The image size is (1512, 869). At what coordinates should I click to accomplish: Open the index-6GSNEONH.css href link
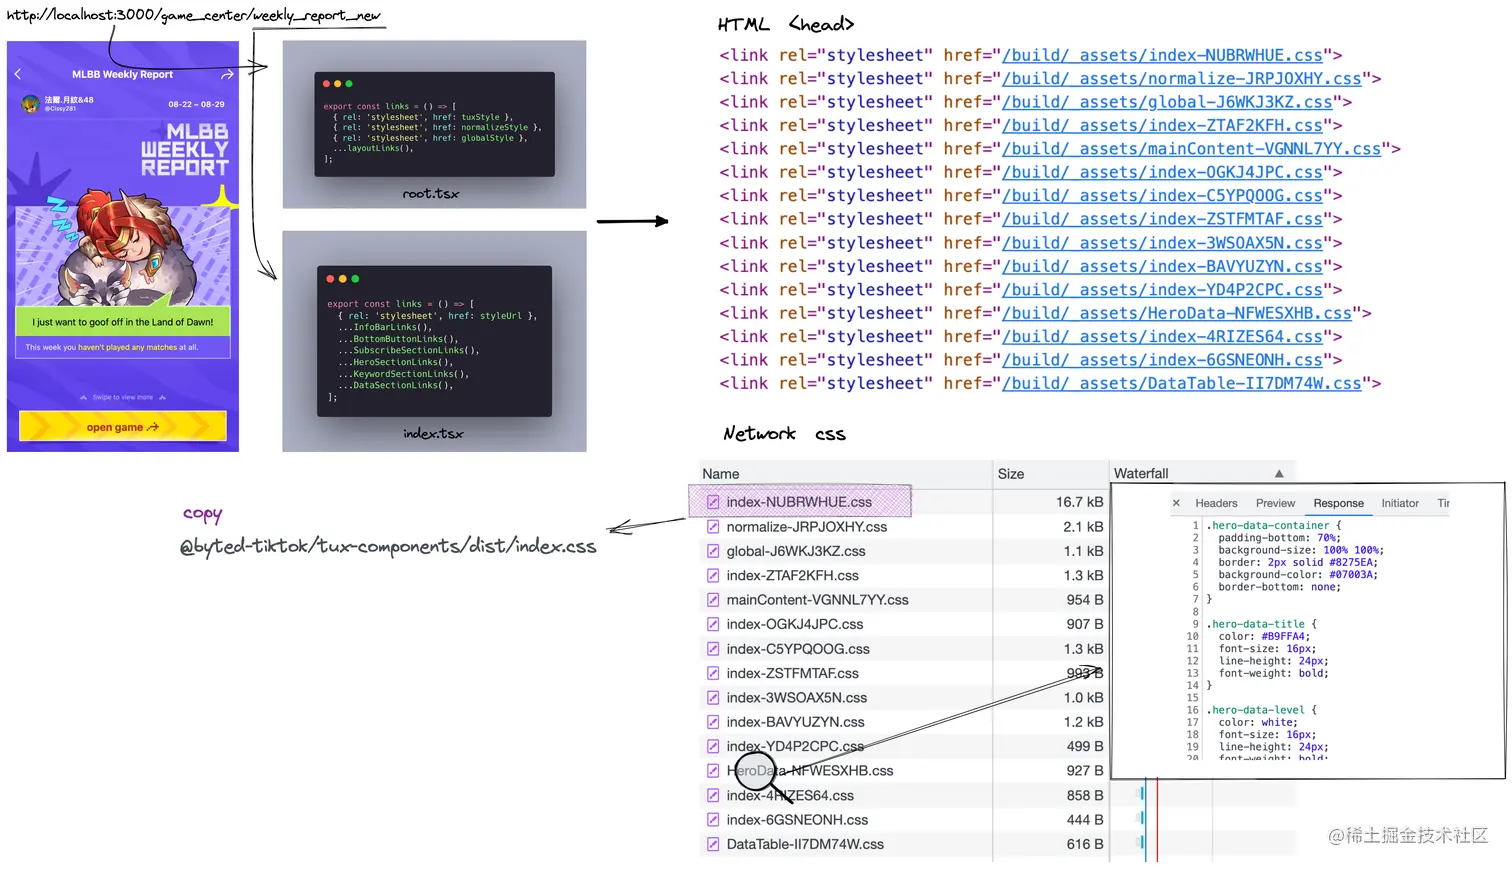pos(1162,360)
